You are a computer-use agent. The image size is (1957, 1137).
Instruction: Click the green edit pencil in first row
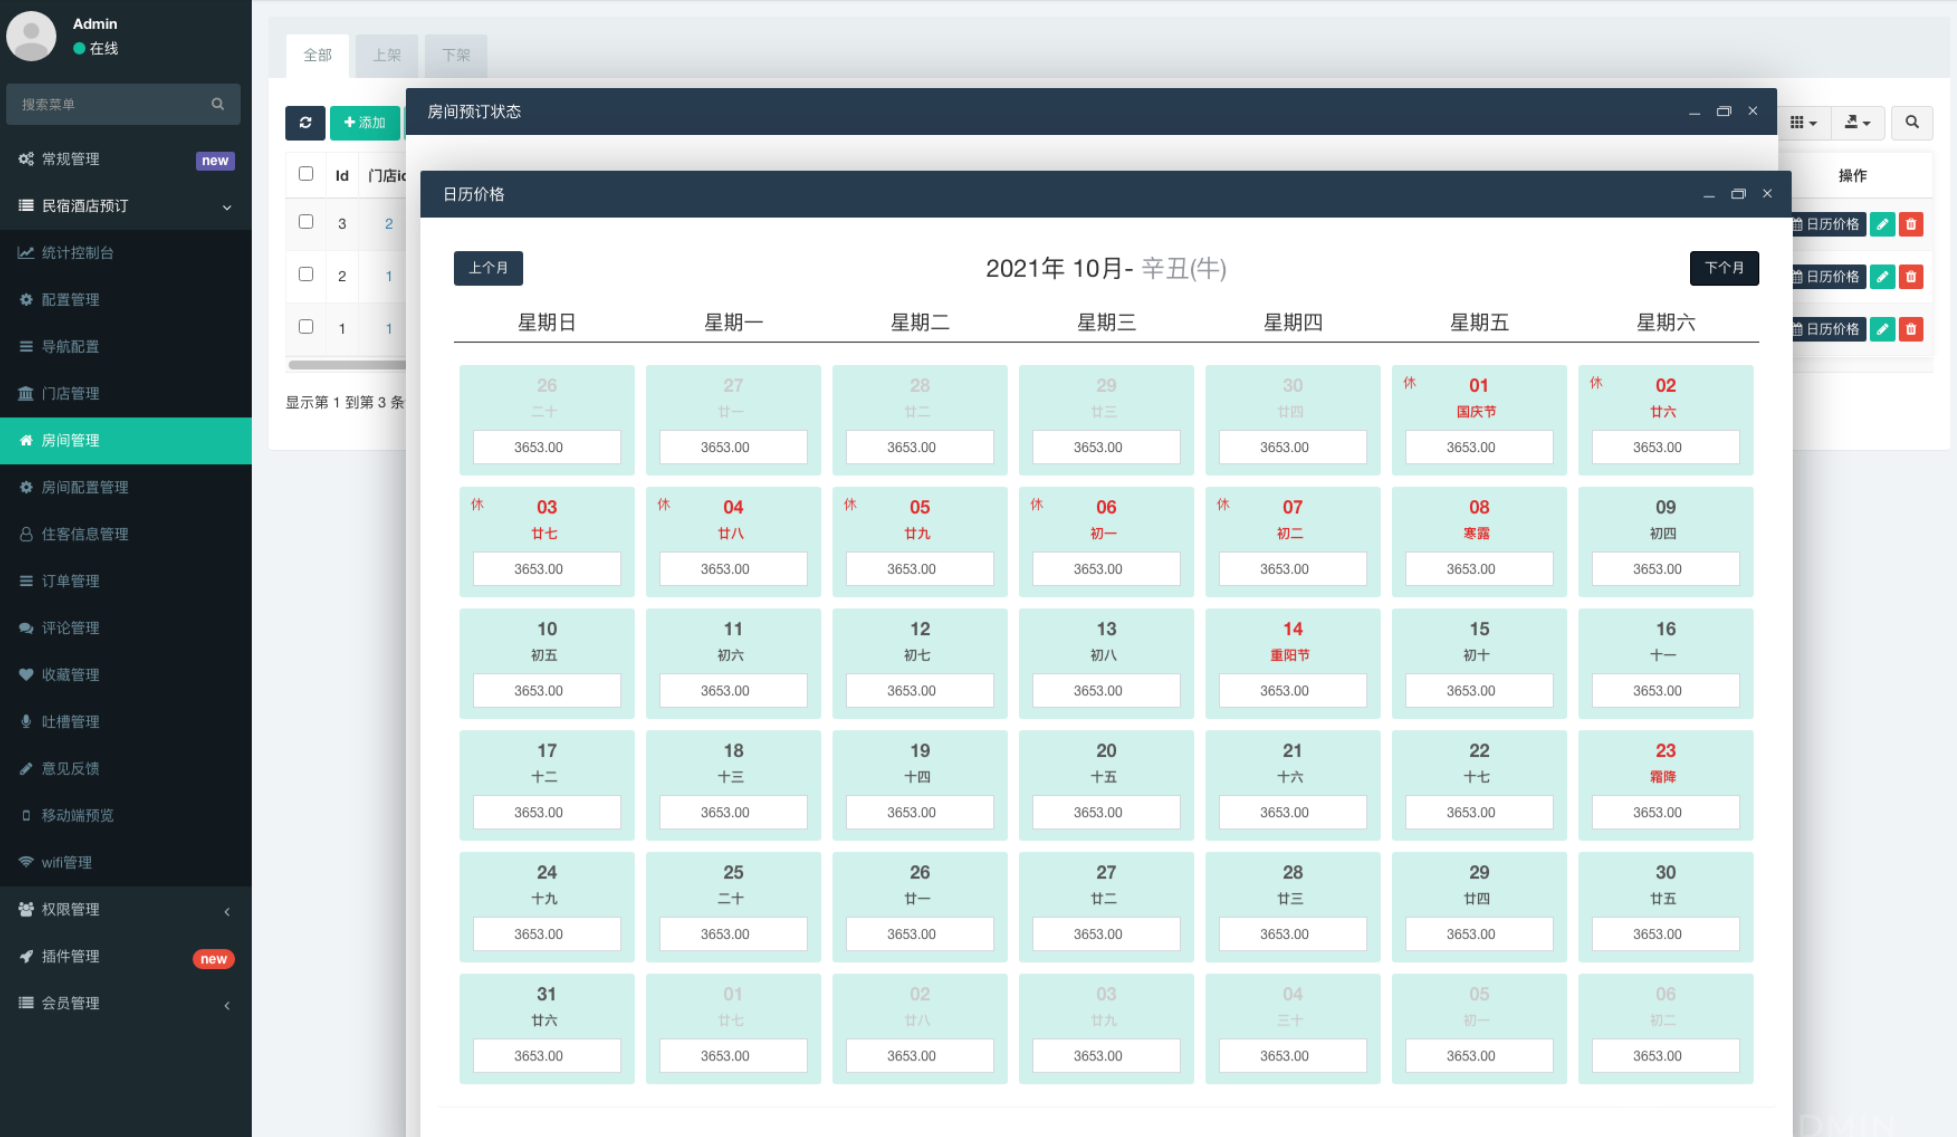(1882, 225)
